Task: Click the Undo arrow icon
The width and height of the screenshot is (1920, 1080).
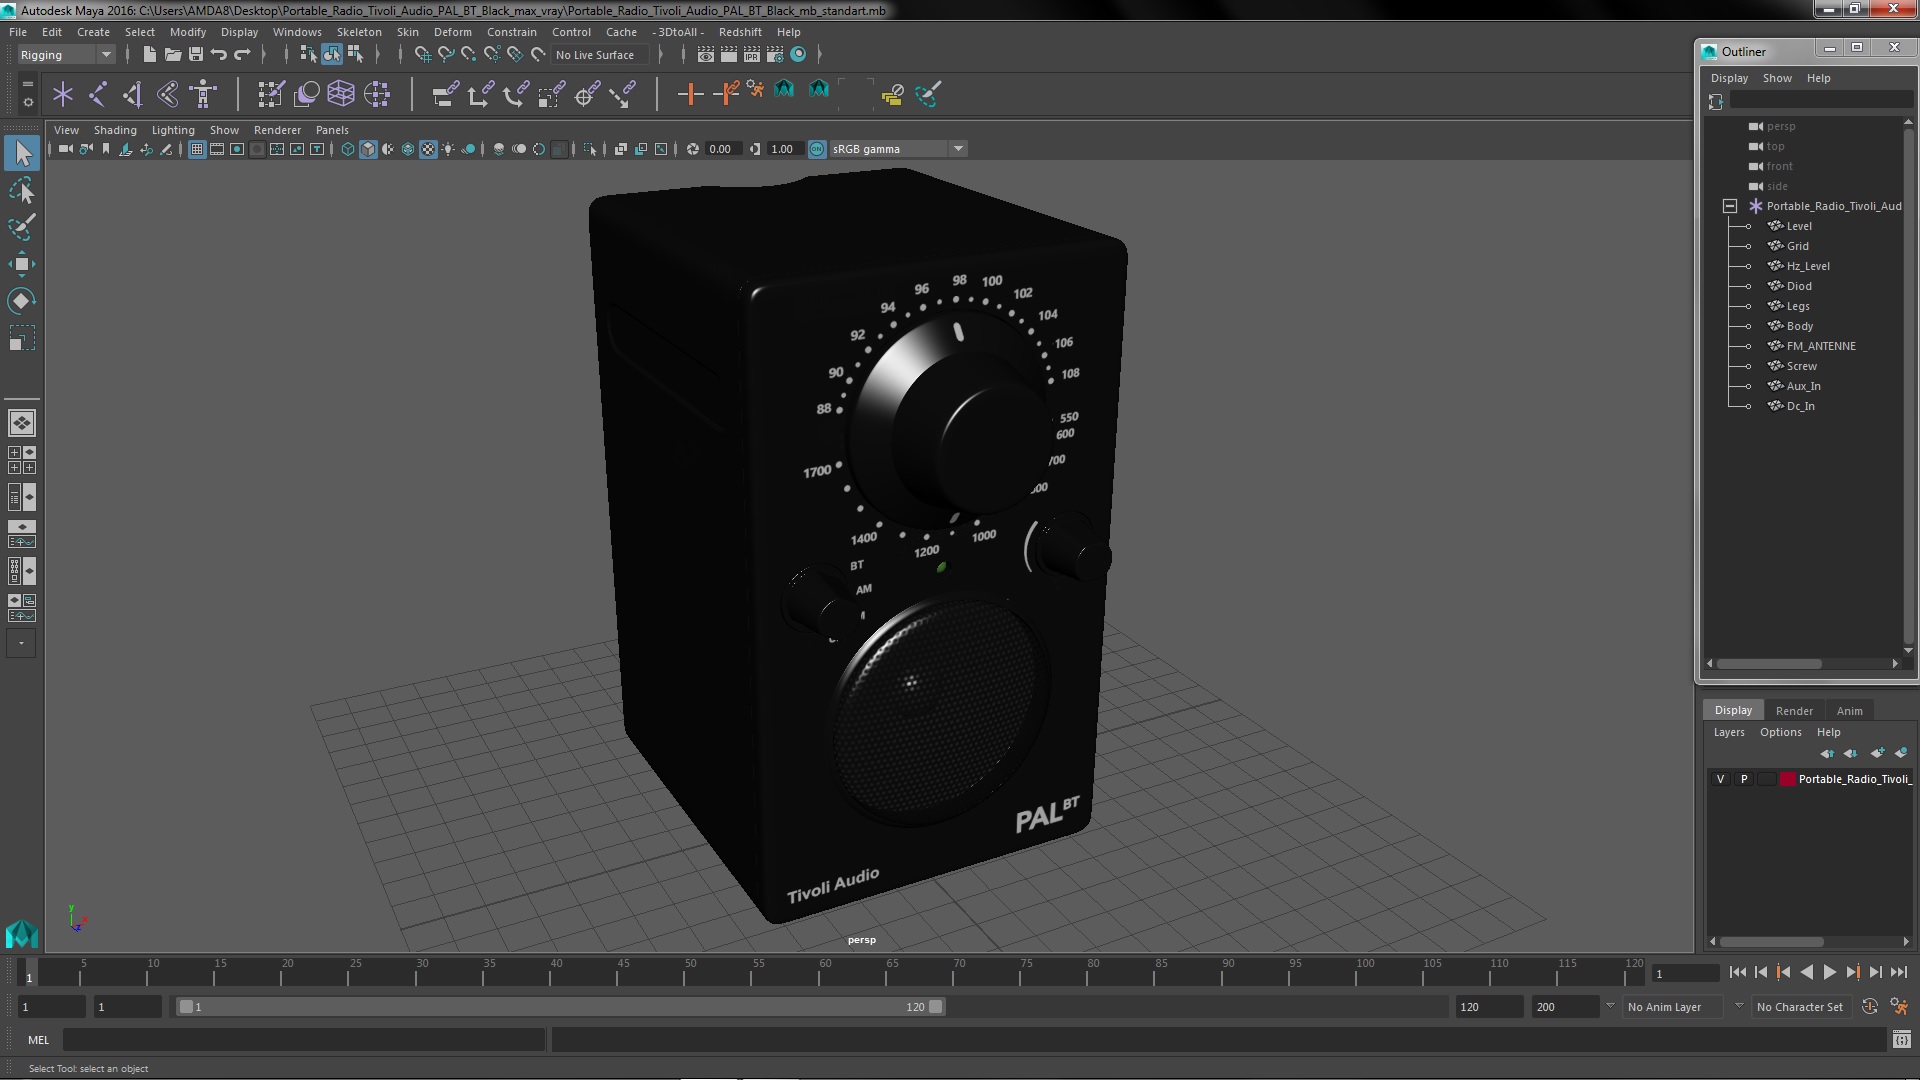Action: (x=218, y=54)
